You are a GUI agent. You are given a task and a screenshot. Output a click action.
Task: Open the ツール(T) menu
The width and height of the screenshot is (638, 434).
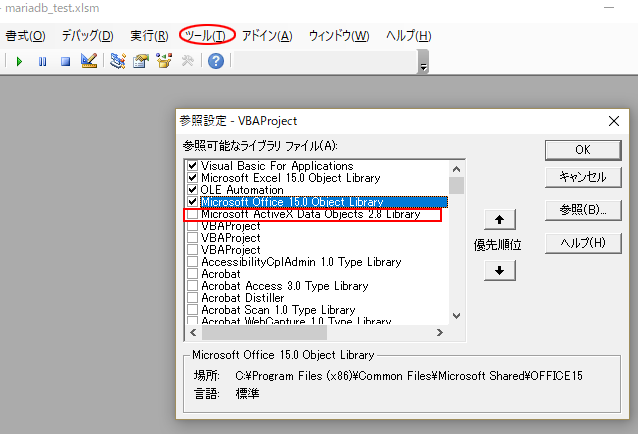click(x=208, y=35)
